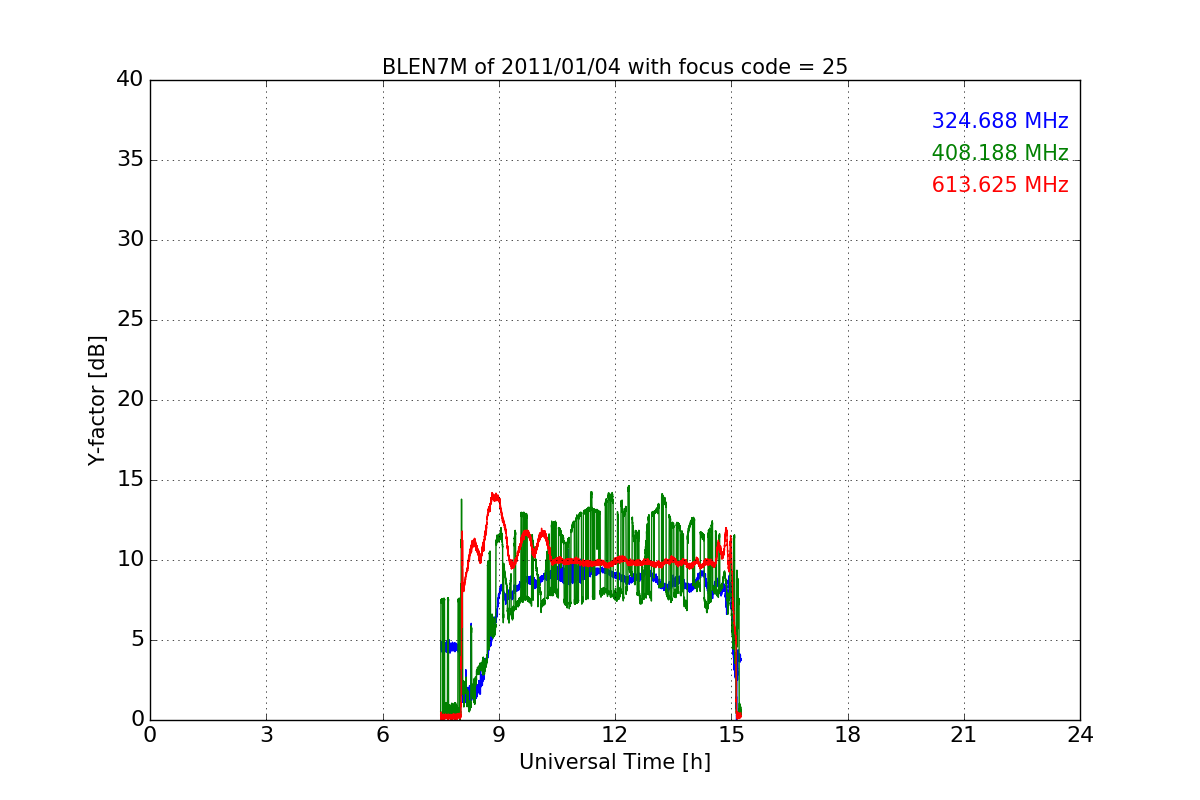Click x-axis tick label 18
Image resolution: width=1200 pixels, height=800 pixels.
point(848,735)
